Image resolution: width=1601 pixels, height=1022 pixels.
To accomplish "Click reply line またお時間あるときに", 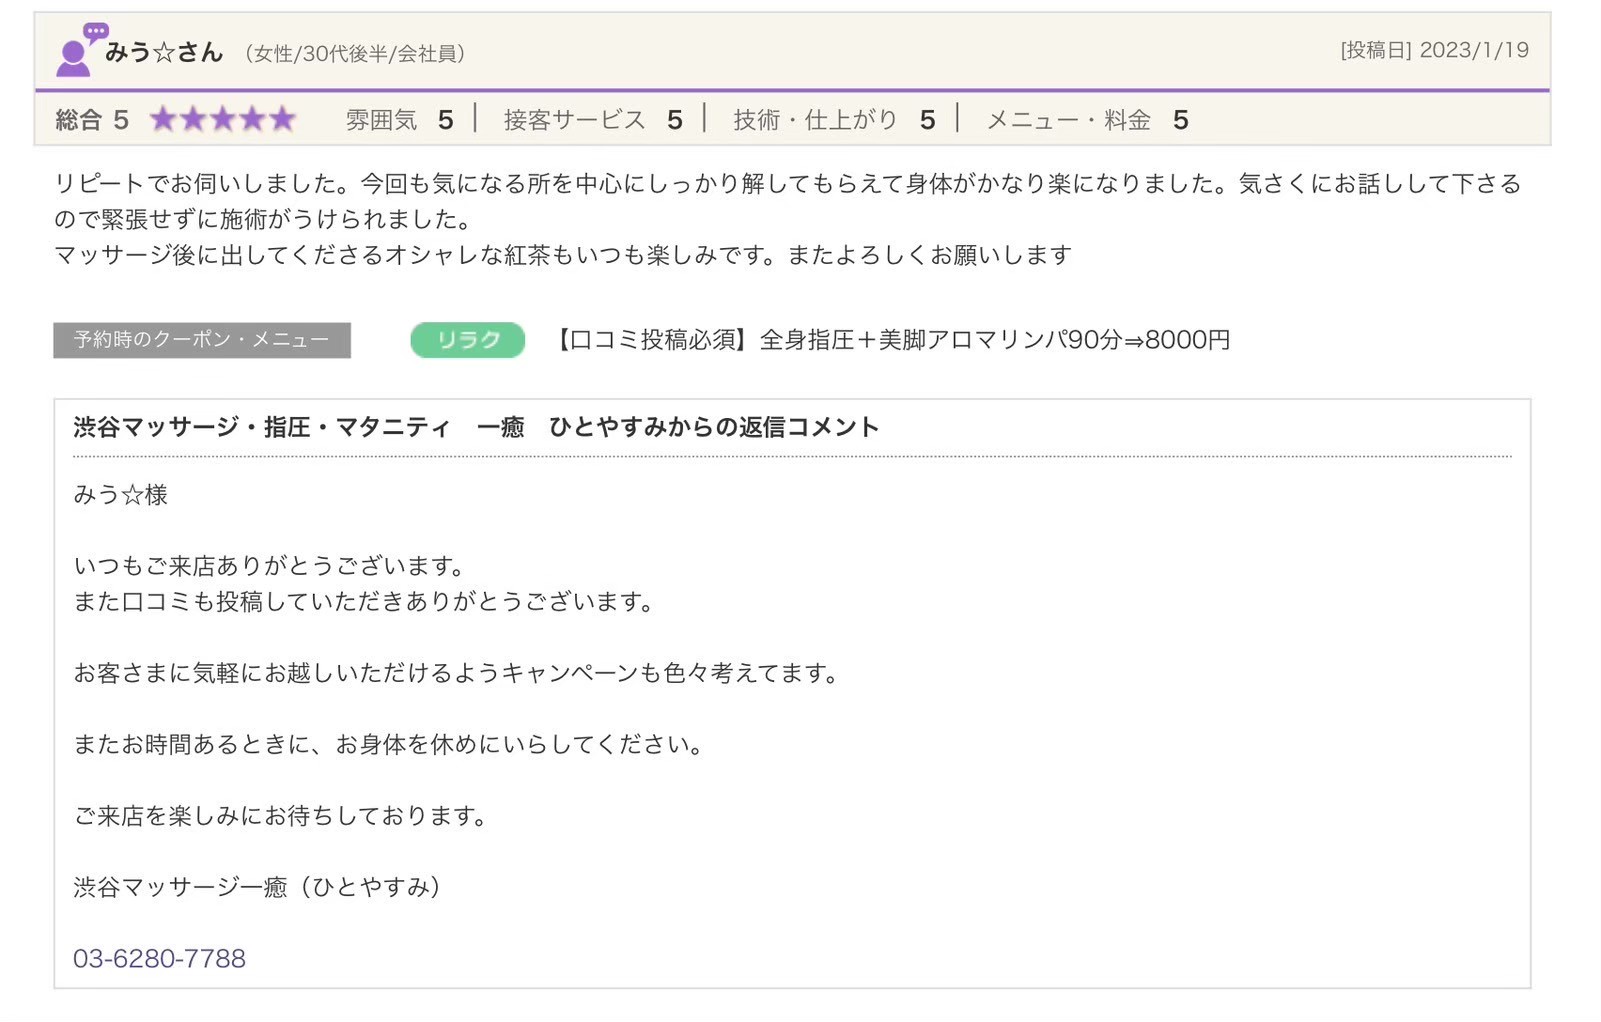I will (391, 745).
